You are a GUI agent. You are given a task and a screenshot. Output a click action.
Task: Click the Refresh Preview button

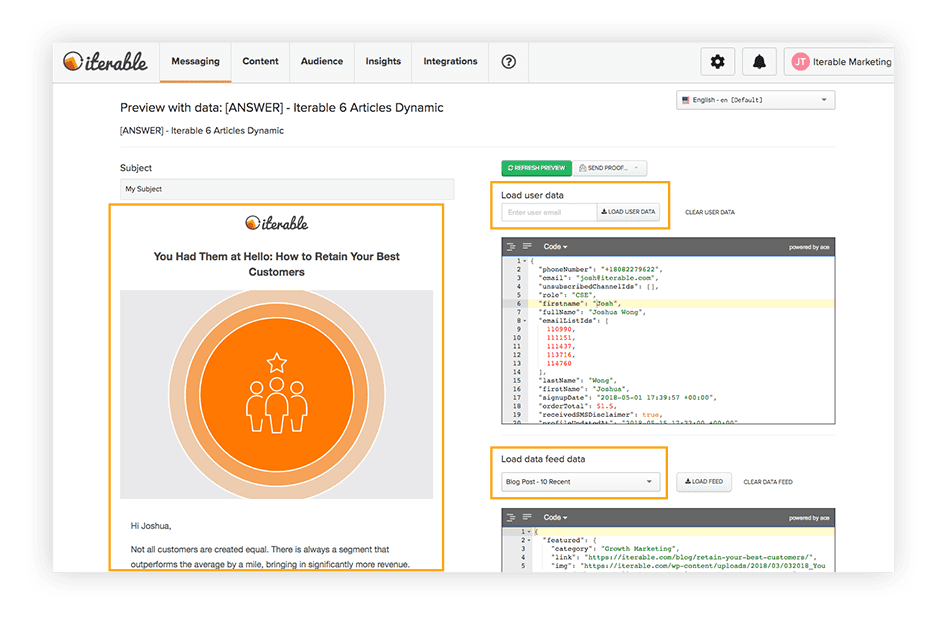[536, 168]
